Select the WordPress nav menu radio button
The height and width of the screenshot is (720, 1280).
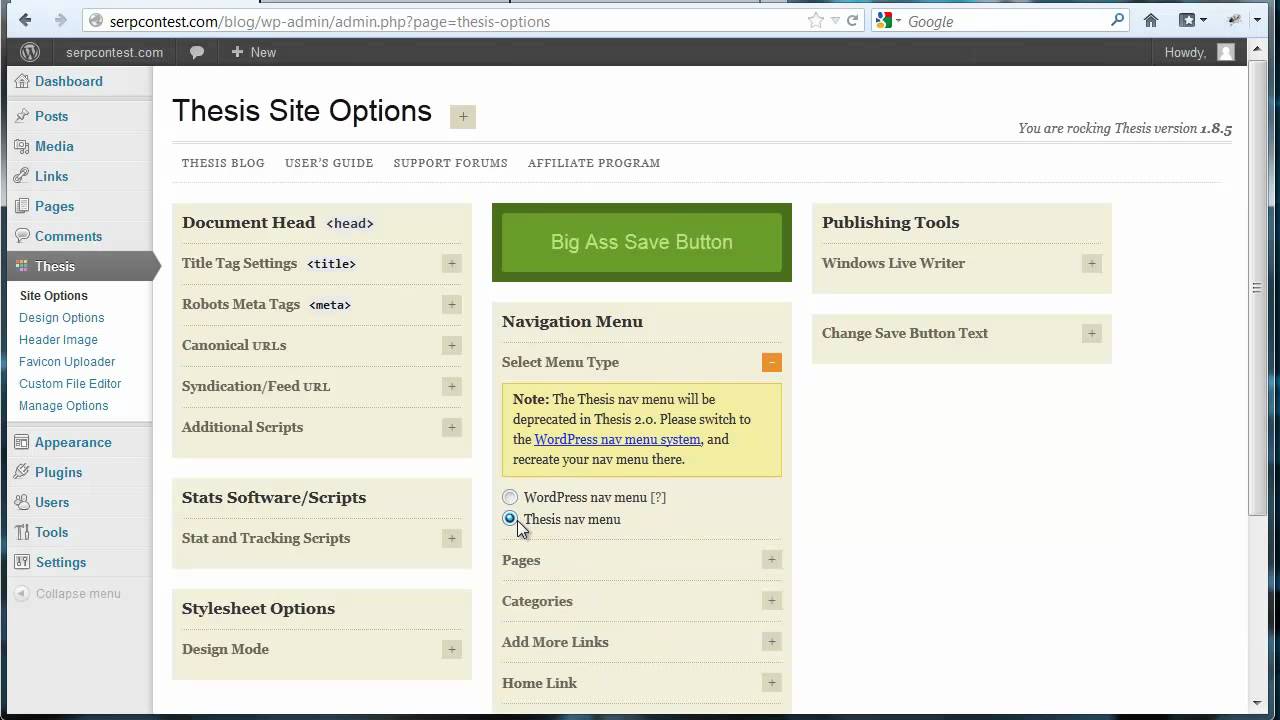(510, 497)
